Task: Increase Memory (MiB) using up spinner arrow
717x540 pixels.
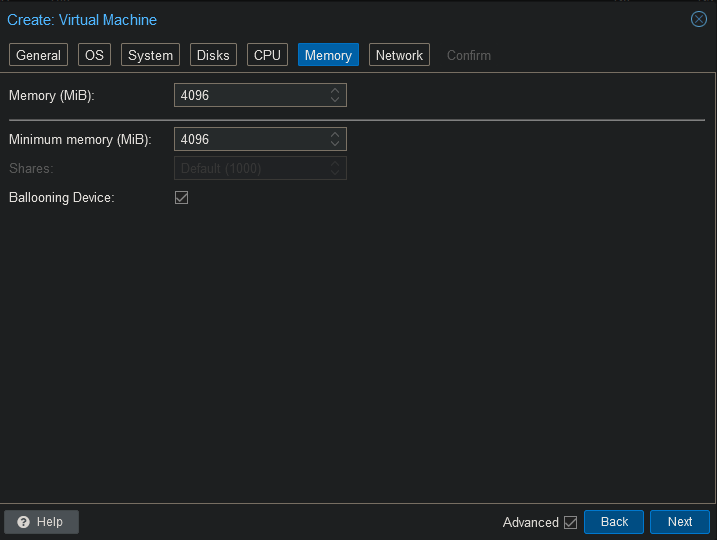Action: click(336, 91)
